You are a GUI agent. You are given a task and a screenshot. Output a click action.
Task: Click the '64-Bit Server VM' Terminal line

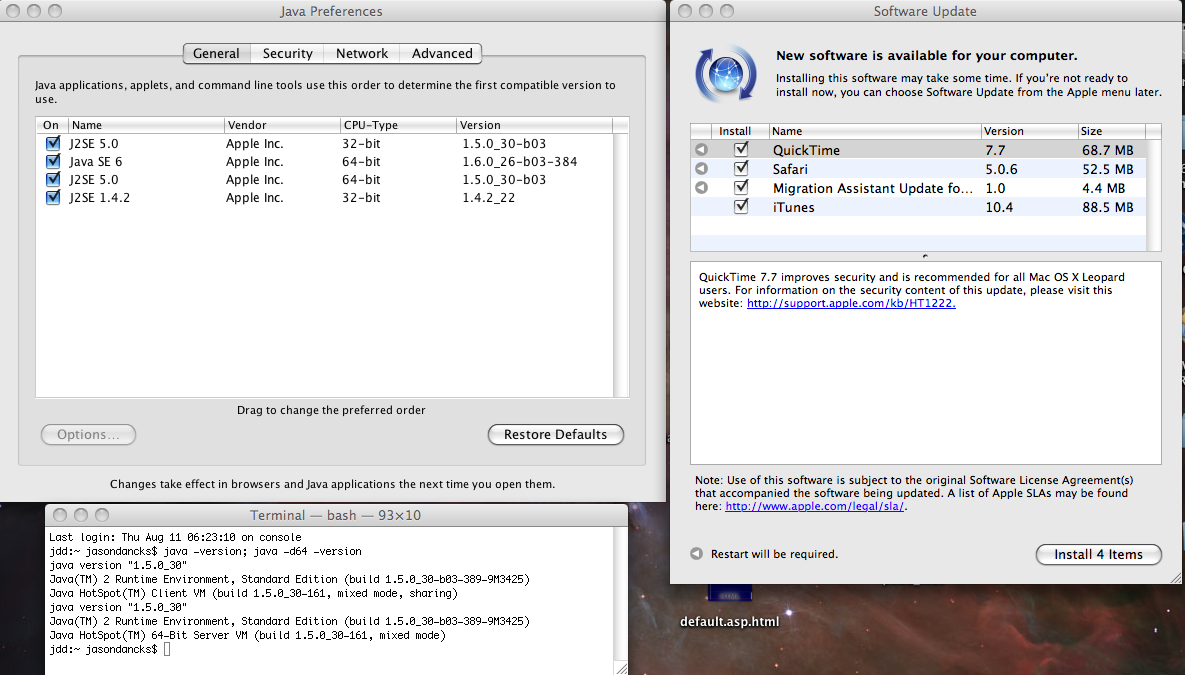[247, 636]
